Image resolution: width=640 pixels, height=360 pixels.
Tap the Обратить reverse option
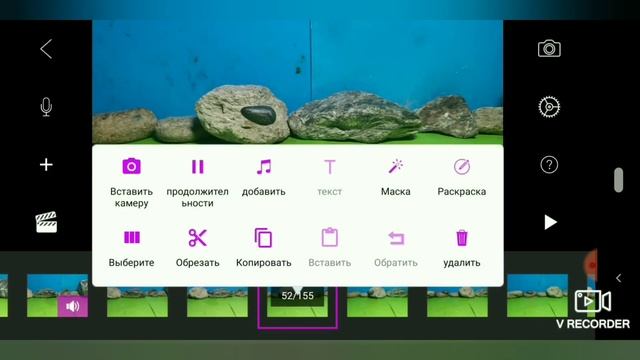click(x=396, y=248)
